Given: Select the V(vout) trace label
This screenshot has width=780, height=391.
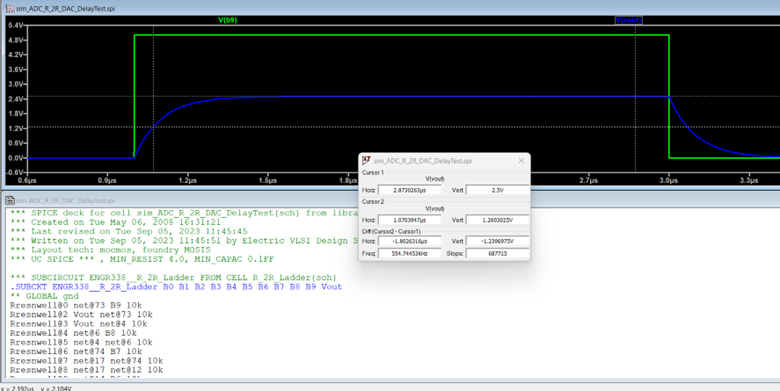Looking at the screenshot, I should point(628,20).
